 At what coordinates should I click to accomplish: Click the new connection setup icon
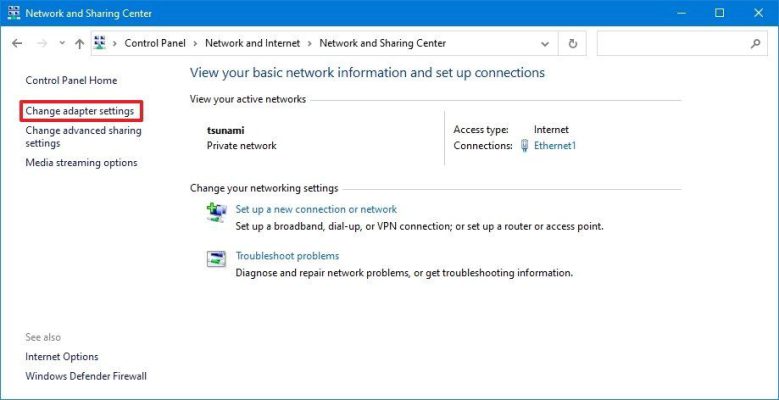tap(216, 212)
